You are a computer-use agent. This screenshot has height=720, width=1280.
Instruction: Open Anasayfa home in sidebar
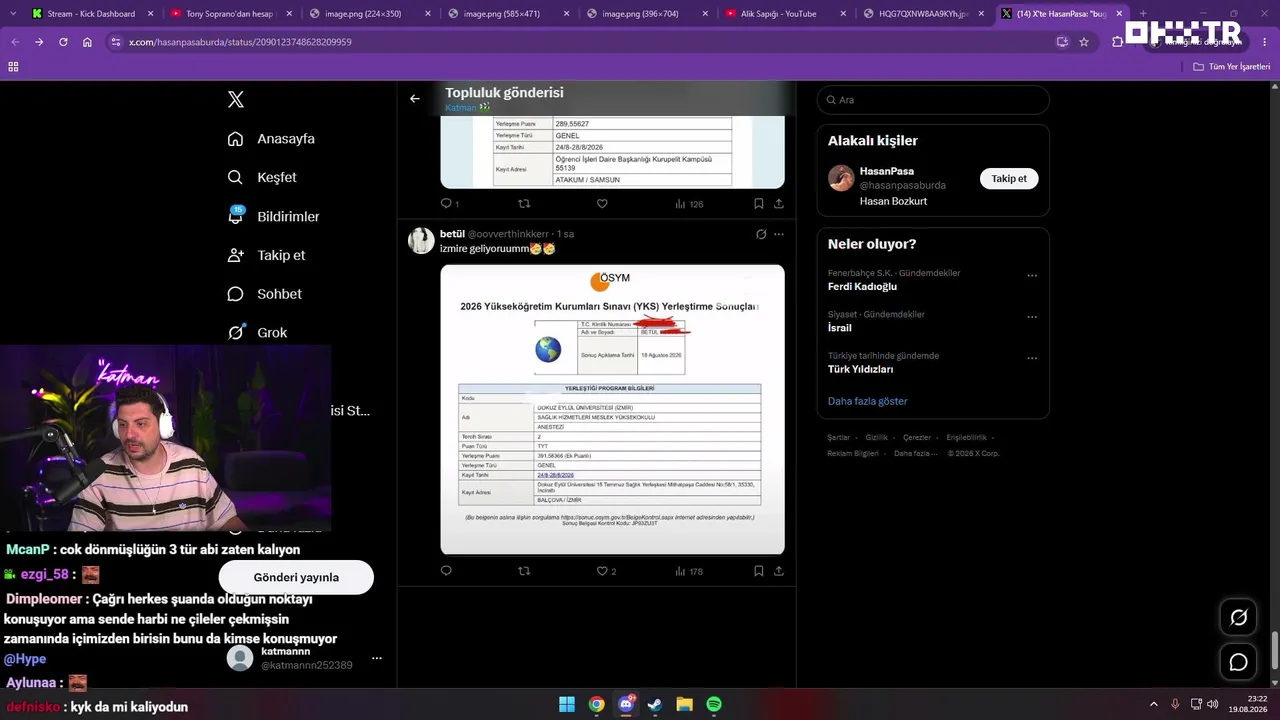(271, 139)
